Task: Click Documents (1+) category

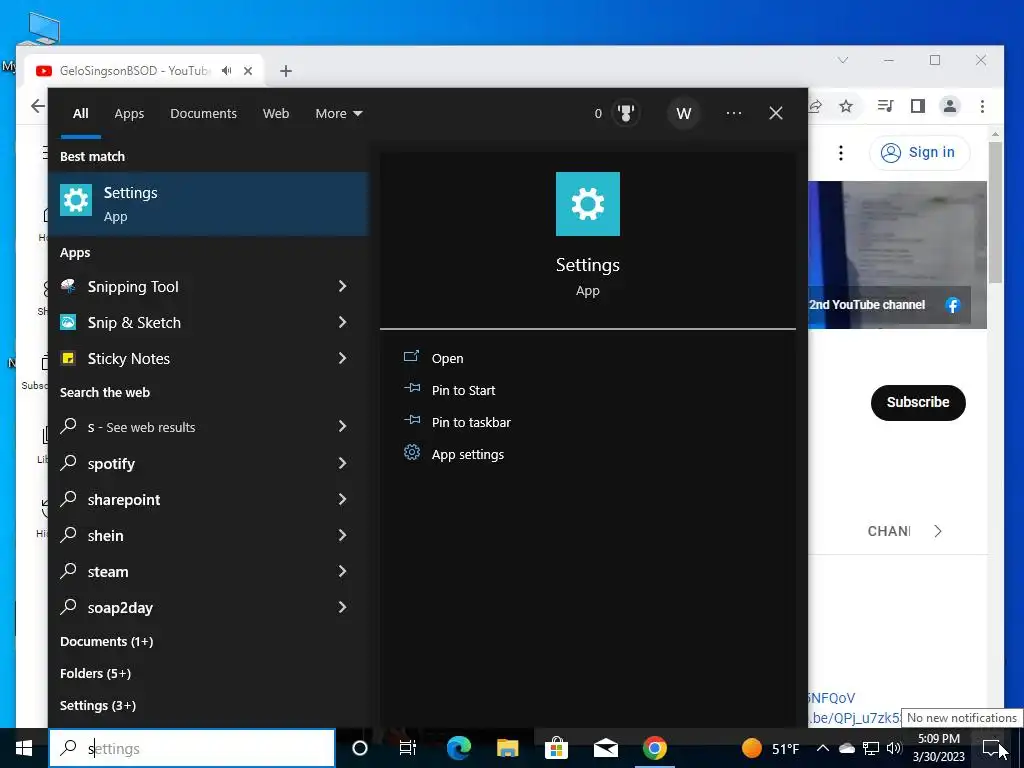Action: click(x=106, y=641)
